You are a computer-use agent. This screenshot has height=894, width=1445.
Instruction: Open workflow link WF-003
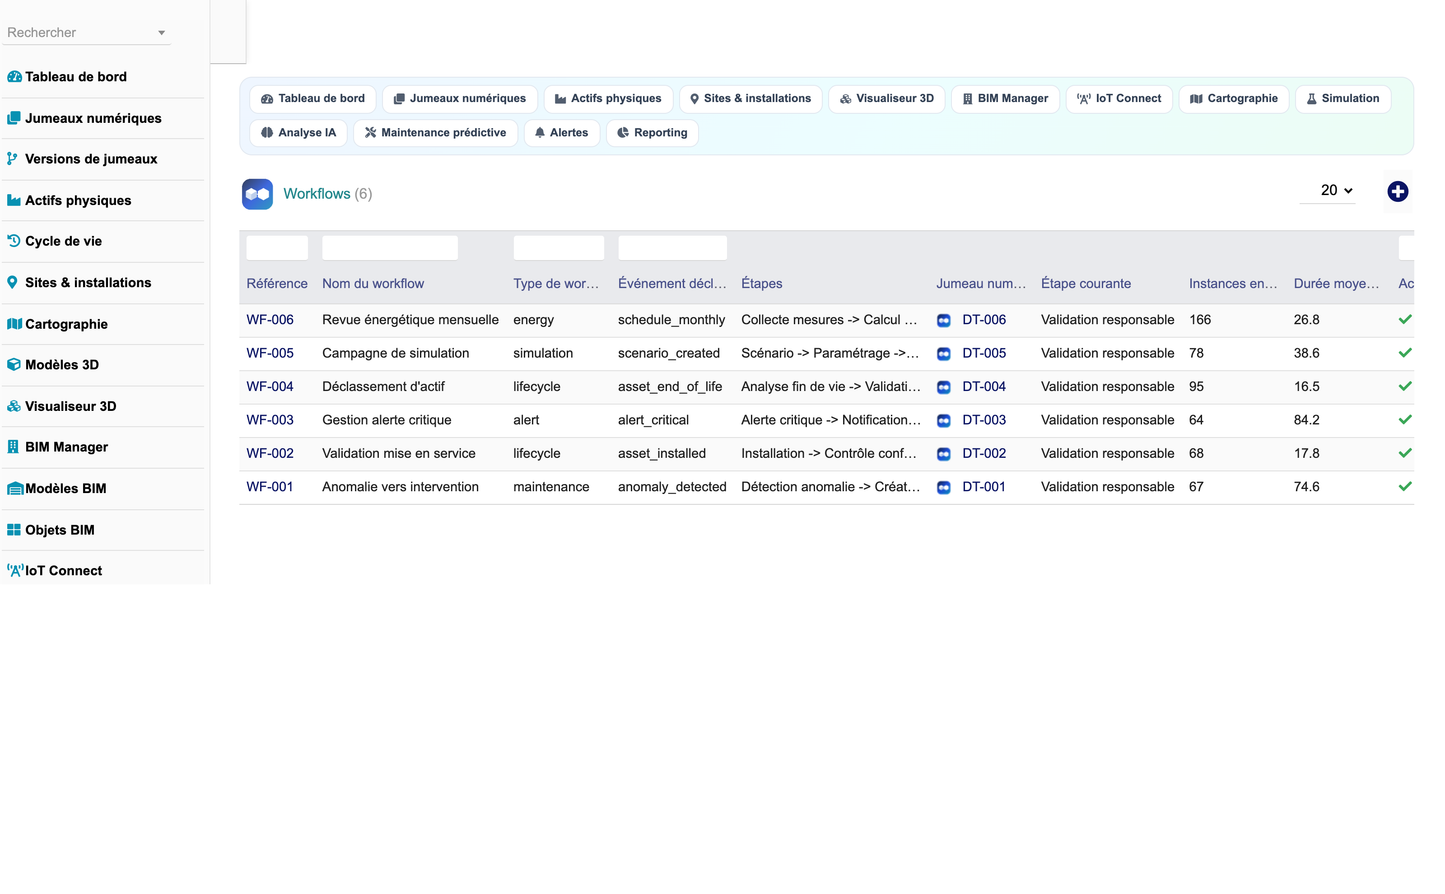click(270, 420)
